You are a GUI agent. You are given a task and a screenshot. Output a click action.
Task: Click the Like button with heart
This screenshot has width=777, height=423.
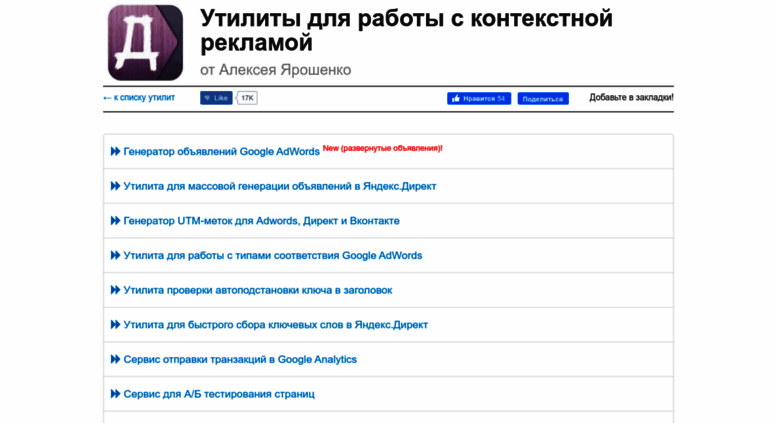[x=216, y=98]
